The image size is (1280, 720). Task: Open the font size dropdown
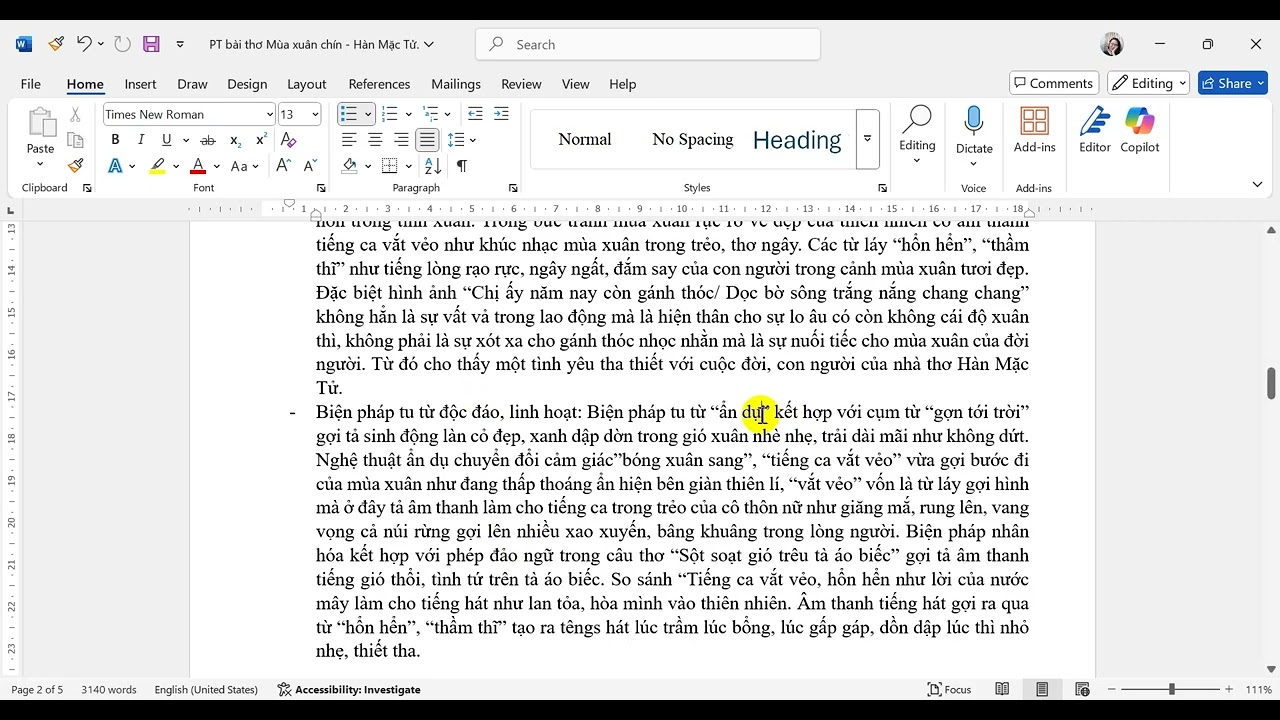tap(315, 114)
